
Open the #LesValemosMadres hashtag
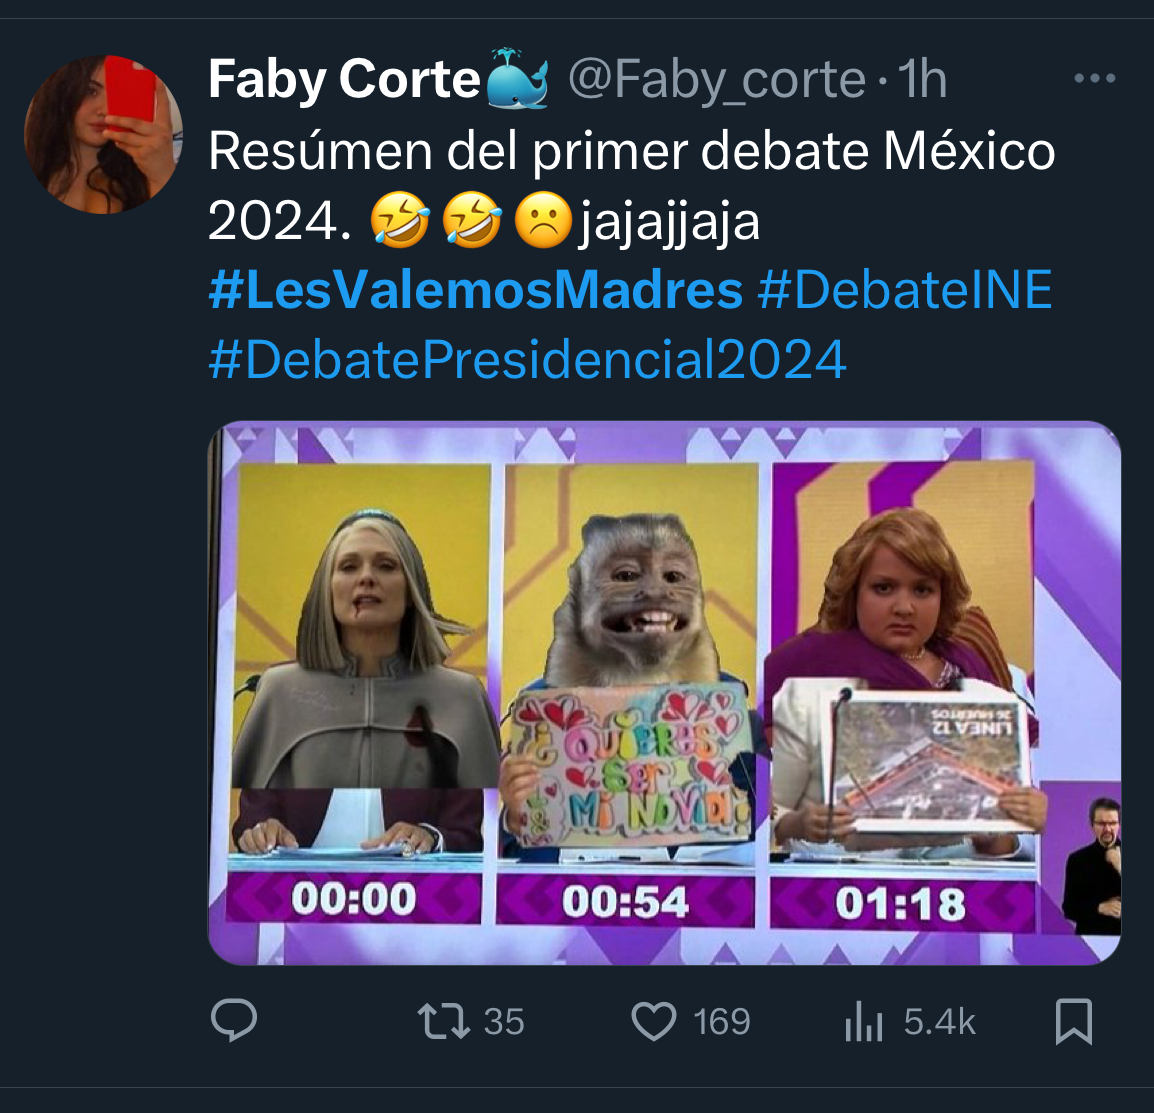[x=475, y=290]
